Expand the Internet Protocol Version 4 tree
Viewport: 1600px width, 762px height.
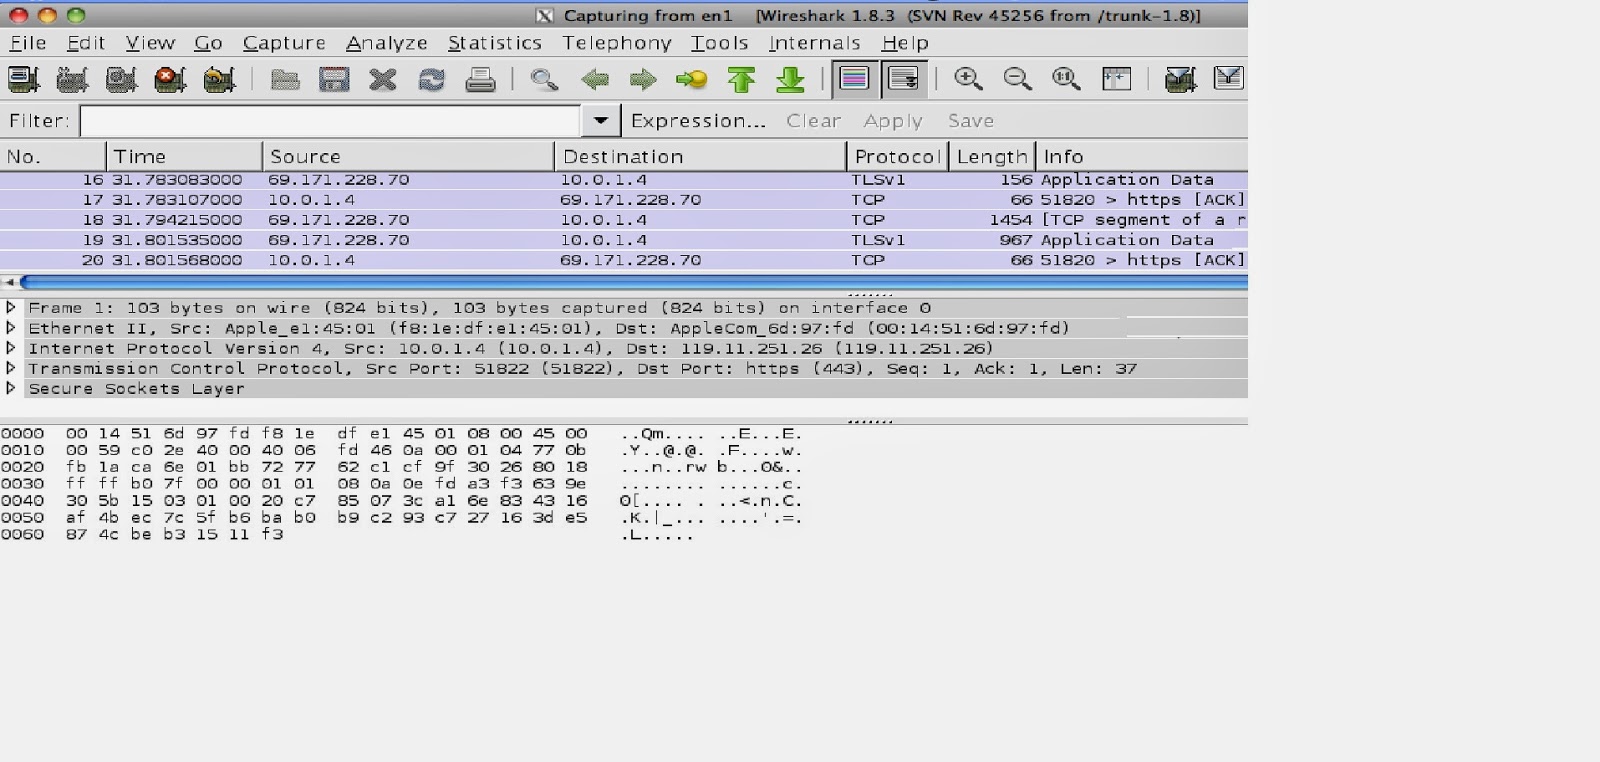pos(11,348)
